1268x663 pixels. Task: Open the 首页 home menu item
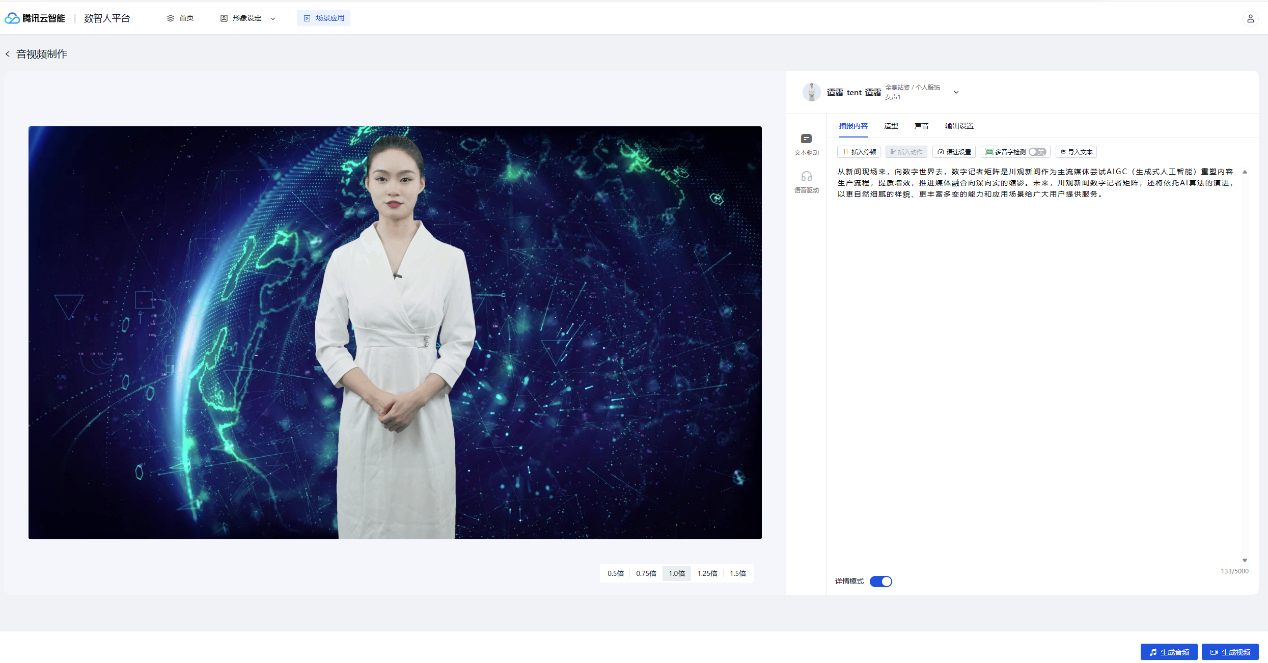180,18
